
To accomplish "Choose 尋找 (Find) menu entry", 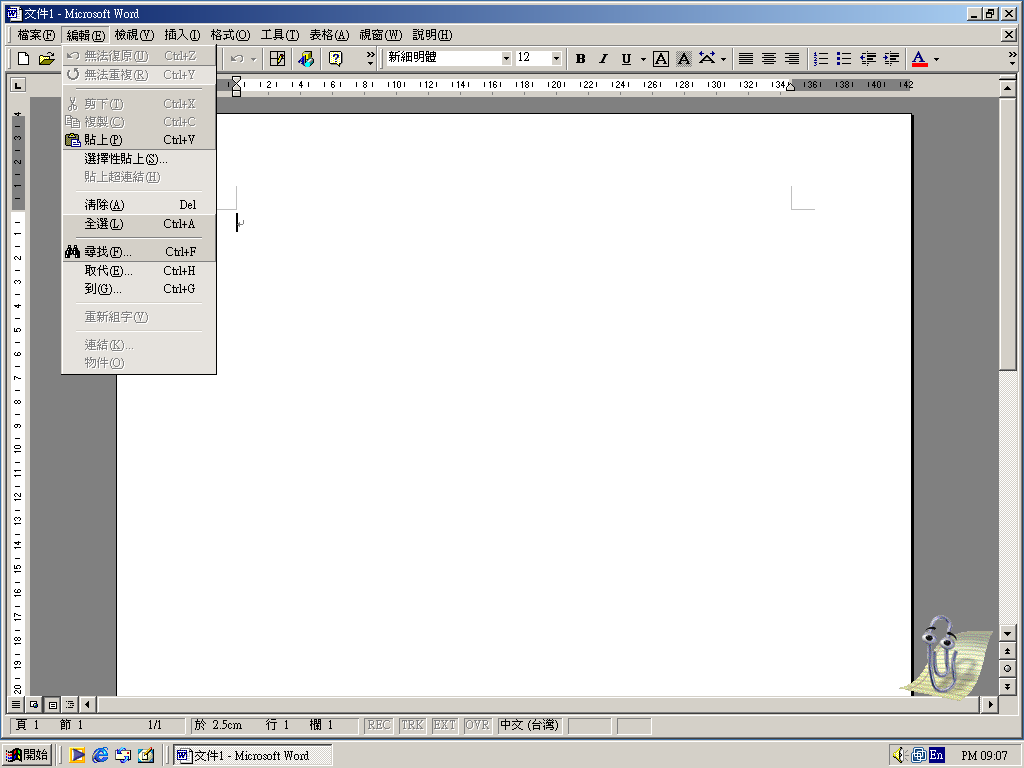I will point(139,251).
